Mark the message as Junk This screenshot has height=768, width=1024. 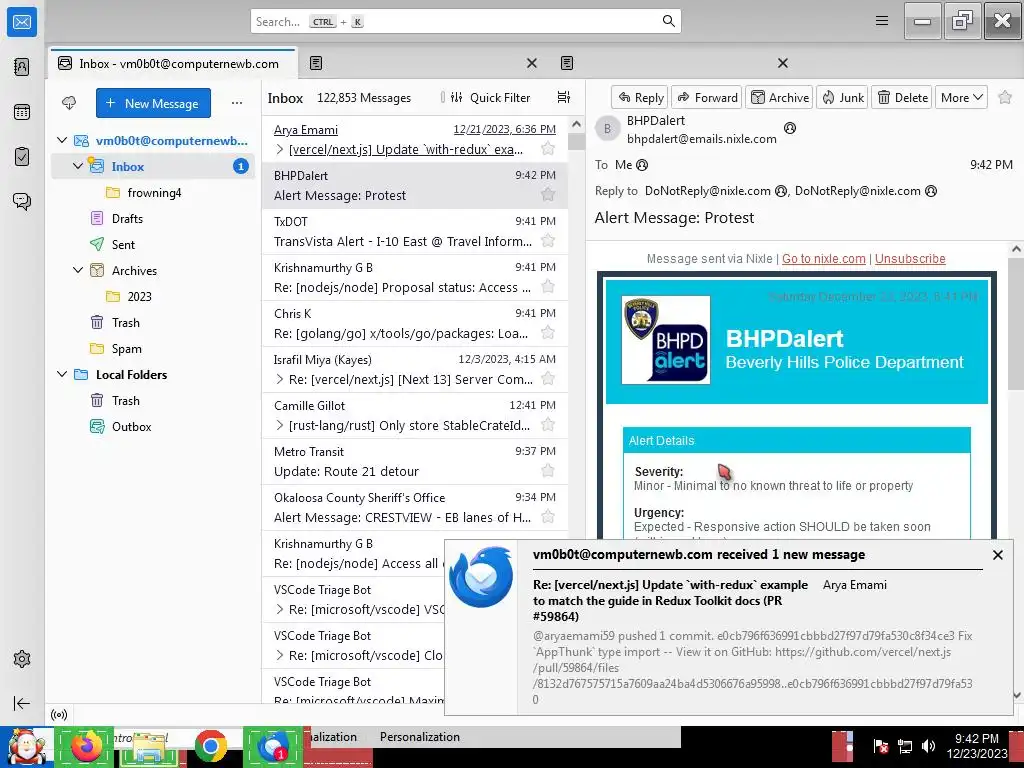click(x=842, y=97)
